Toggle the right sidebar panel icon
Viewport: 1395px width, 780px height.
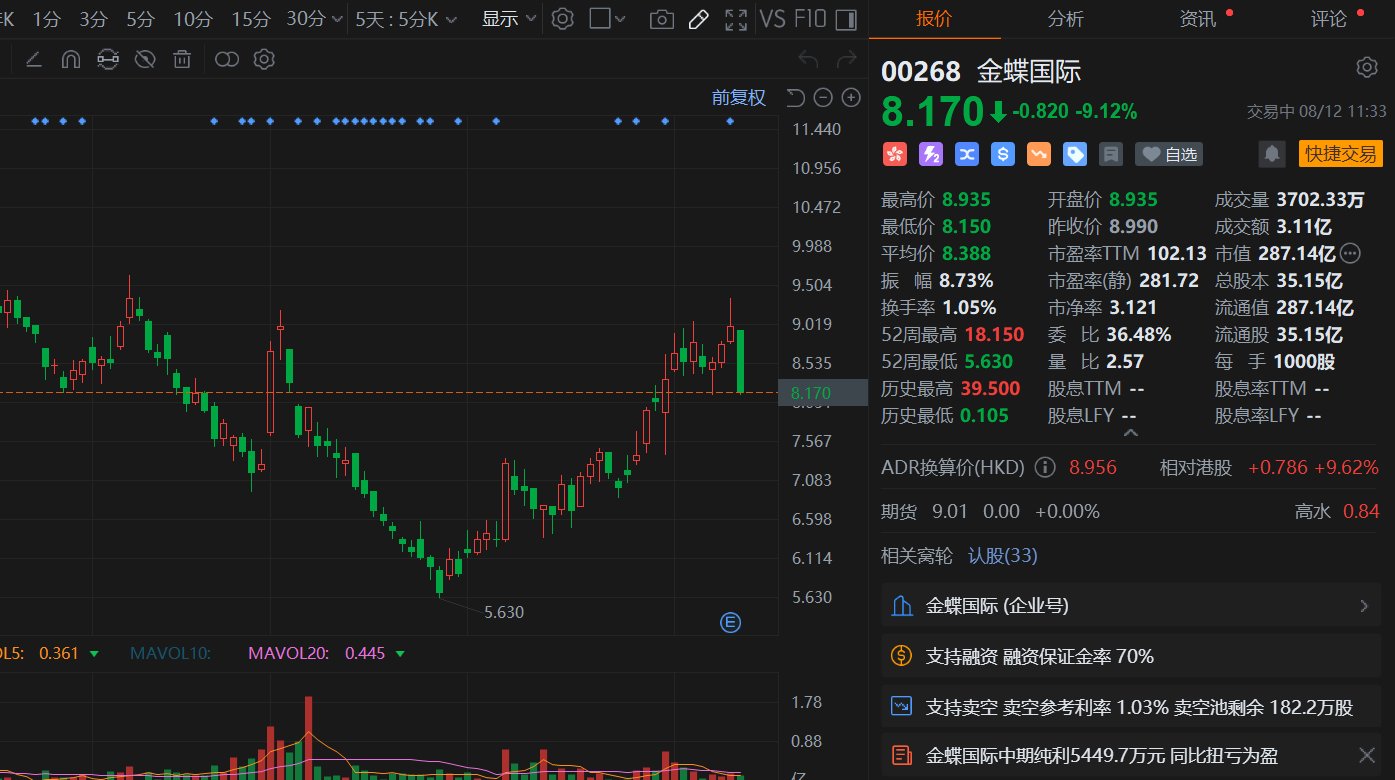pos(845,19)
